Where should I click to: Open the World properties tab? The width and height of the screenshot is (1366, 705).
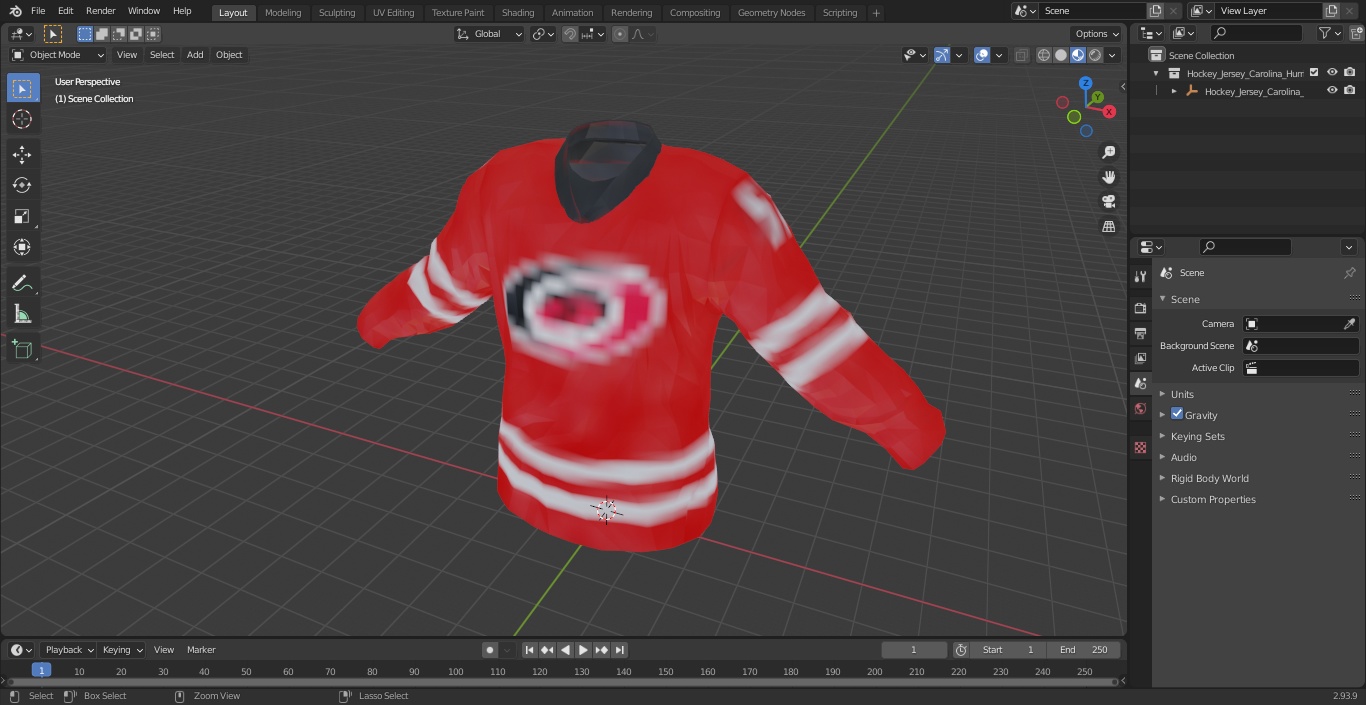1140,408
